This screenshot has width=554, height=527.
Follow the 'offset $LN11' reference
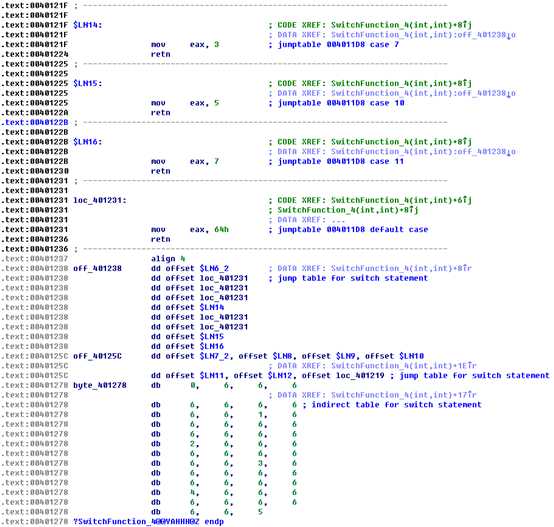[195, 375]
